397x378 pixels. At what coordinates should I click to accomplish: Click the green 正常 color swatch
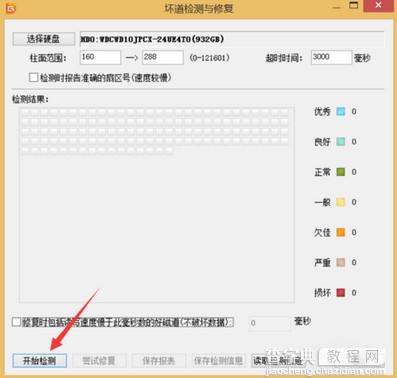[341, 172]
